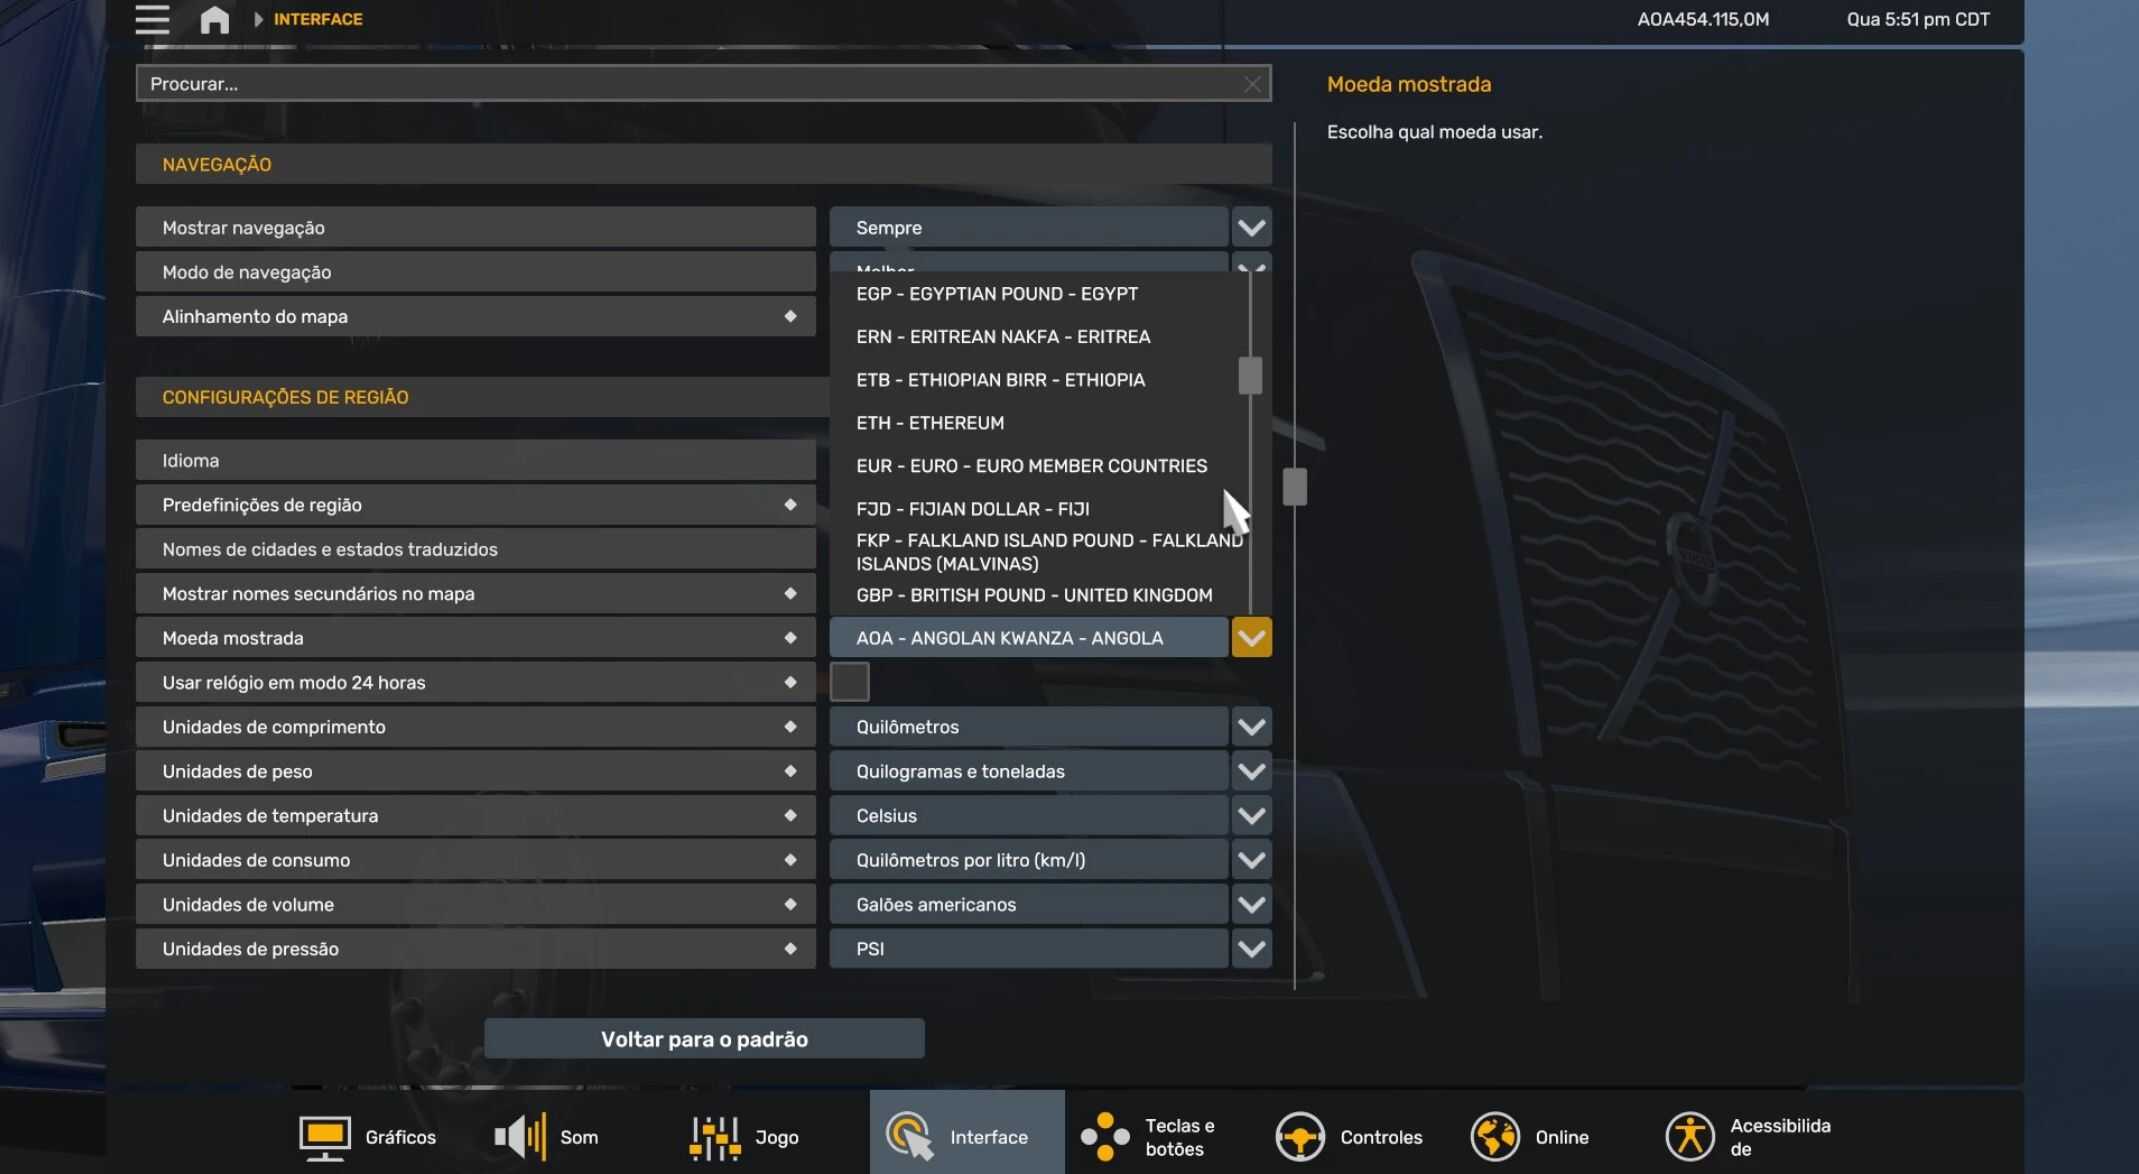
Task: Click the currency list scrollbar handle
Action: point(1250,376)
